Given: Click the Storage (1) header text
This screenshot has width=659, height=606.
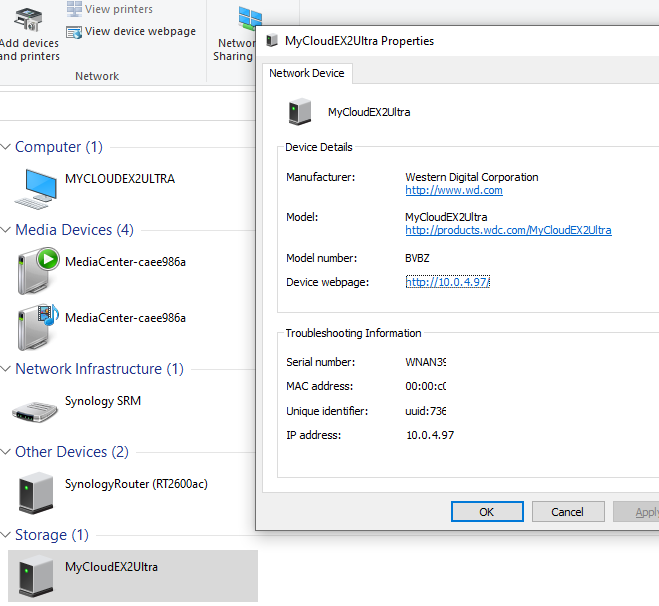Looking at the screenshot, I should [x=52, y=535].
